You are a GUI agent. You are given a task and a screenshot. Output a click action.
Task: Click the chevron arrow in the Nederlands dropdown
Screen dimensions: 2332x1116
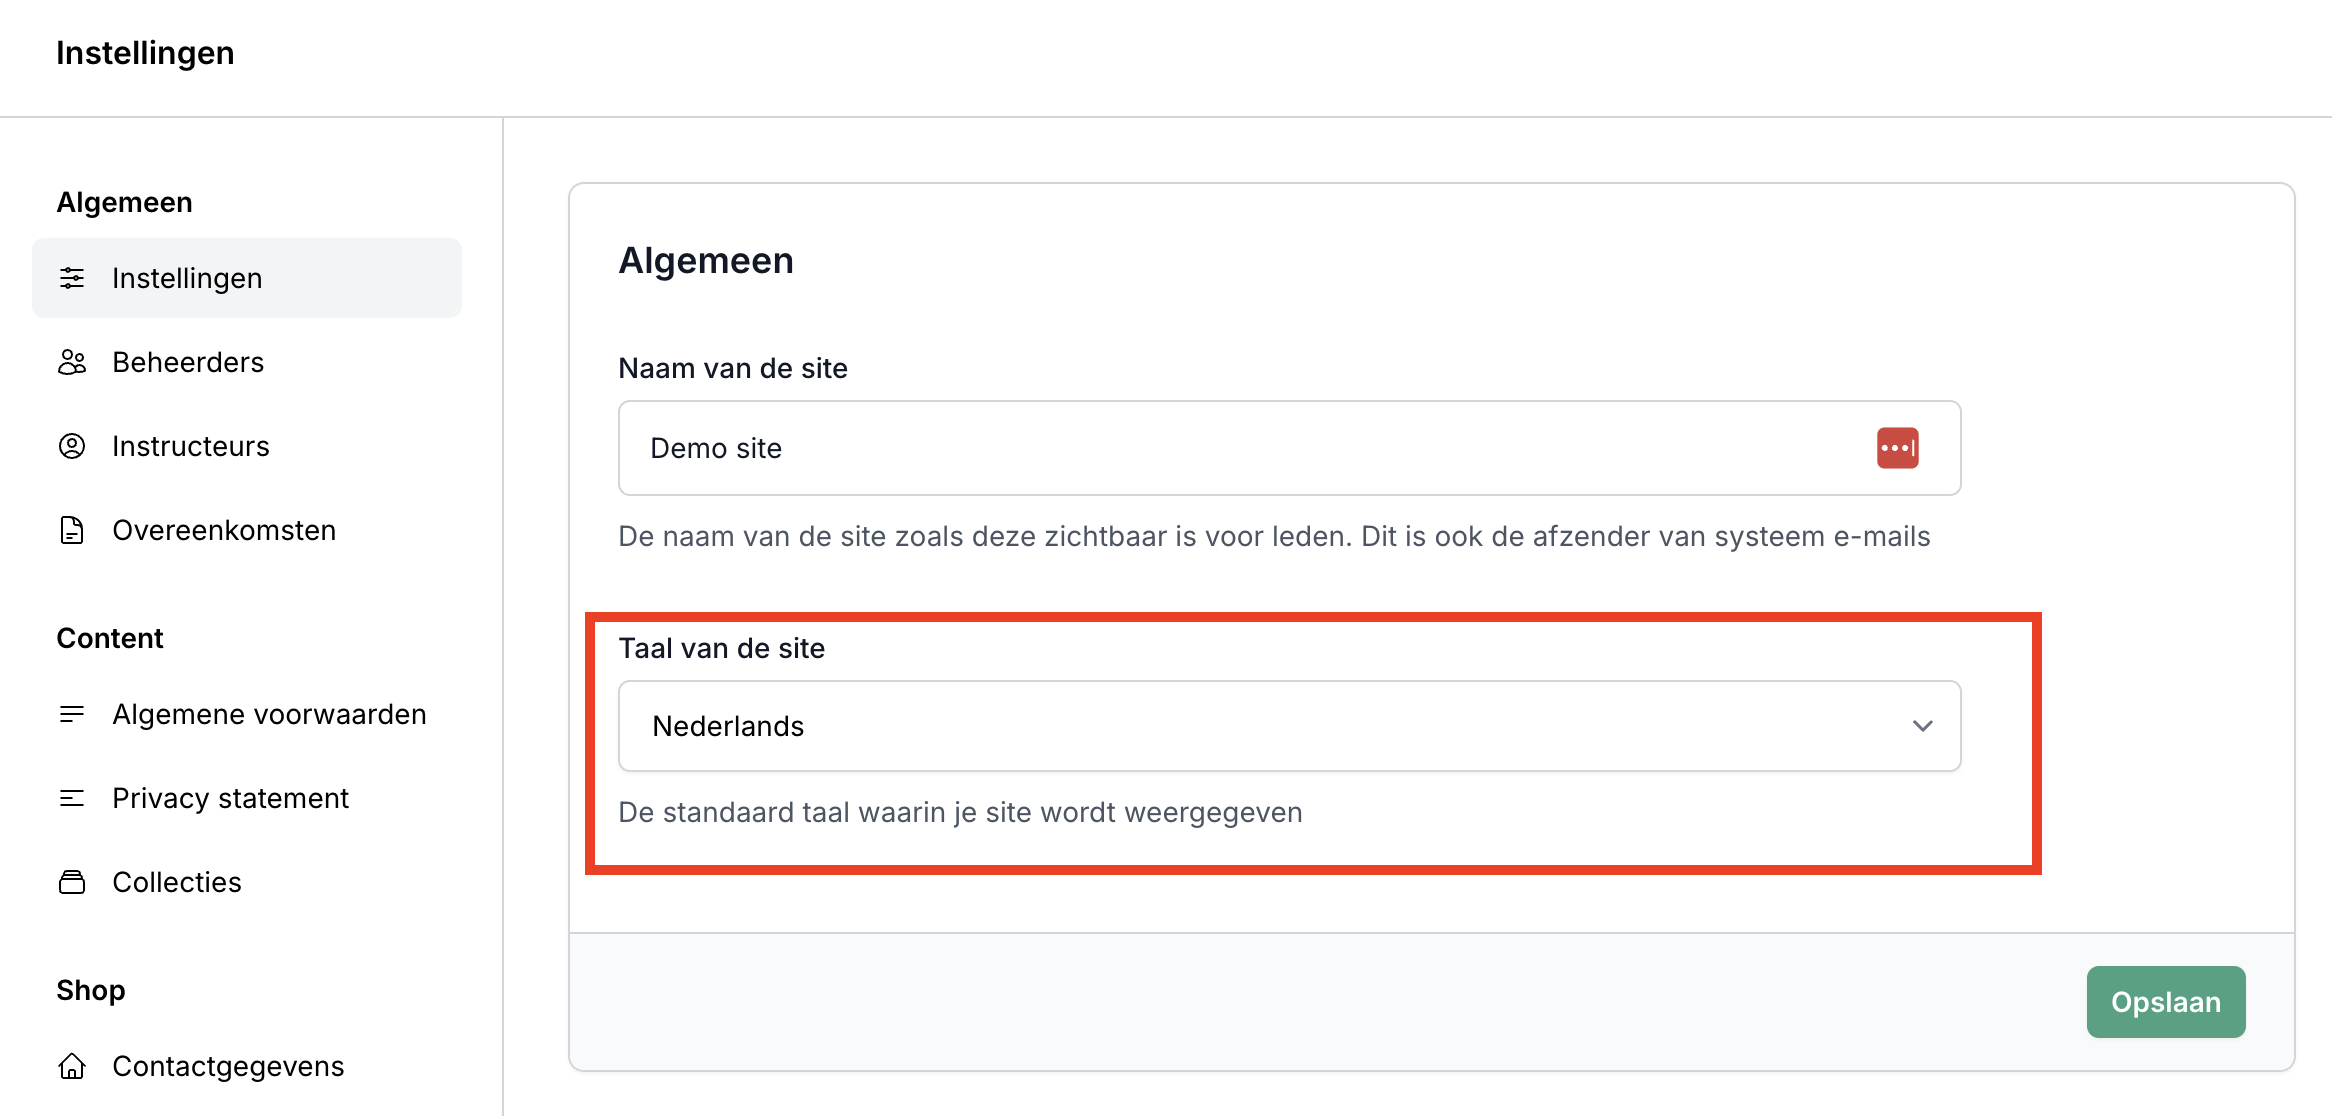pyautogui.click(x=1922, y=726)
